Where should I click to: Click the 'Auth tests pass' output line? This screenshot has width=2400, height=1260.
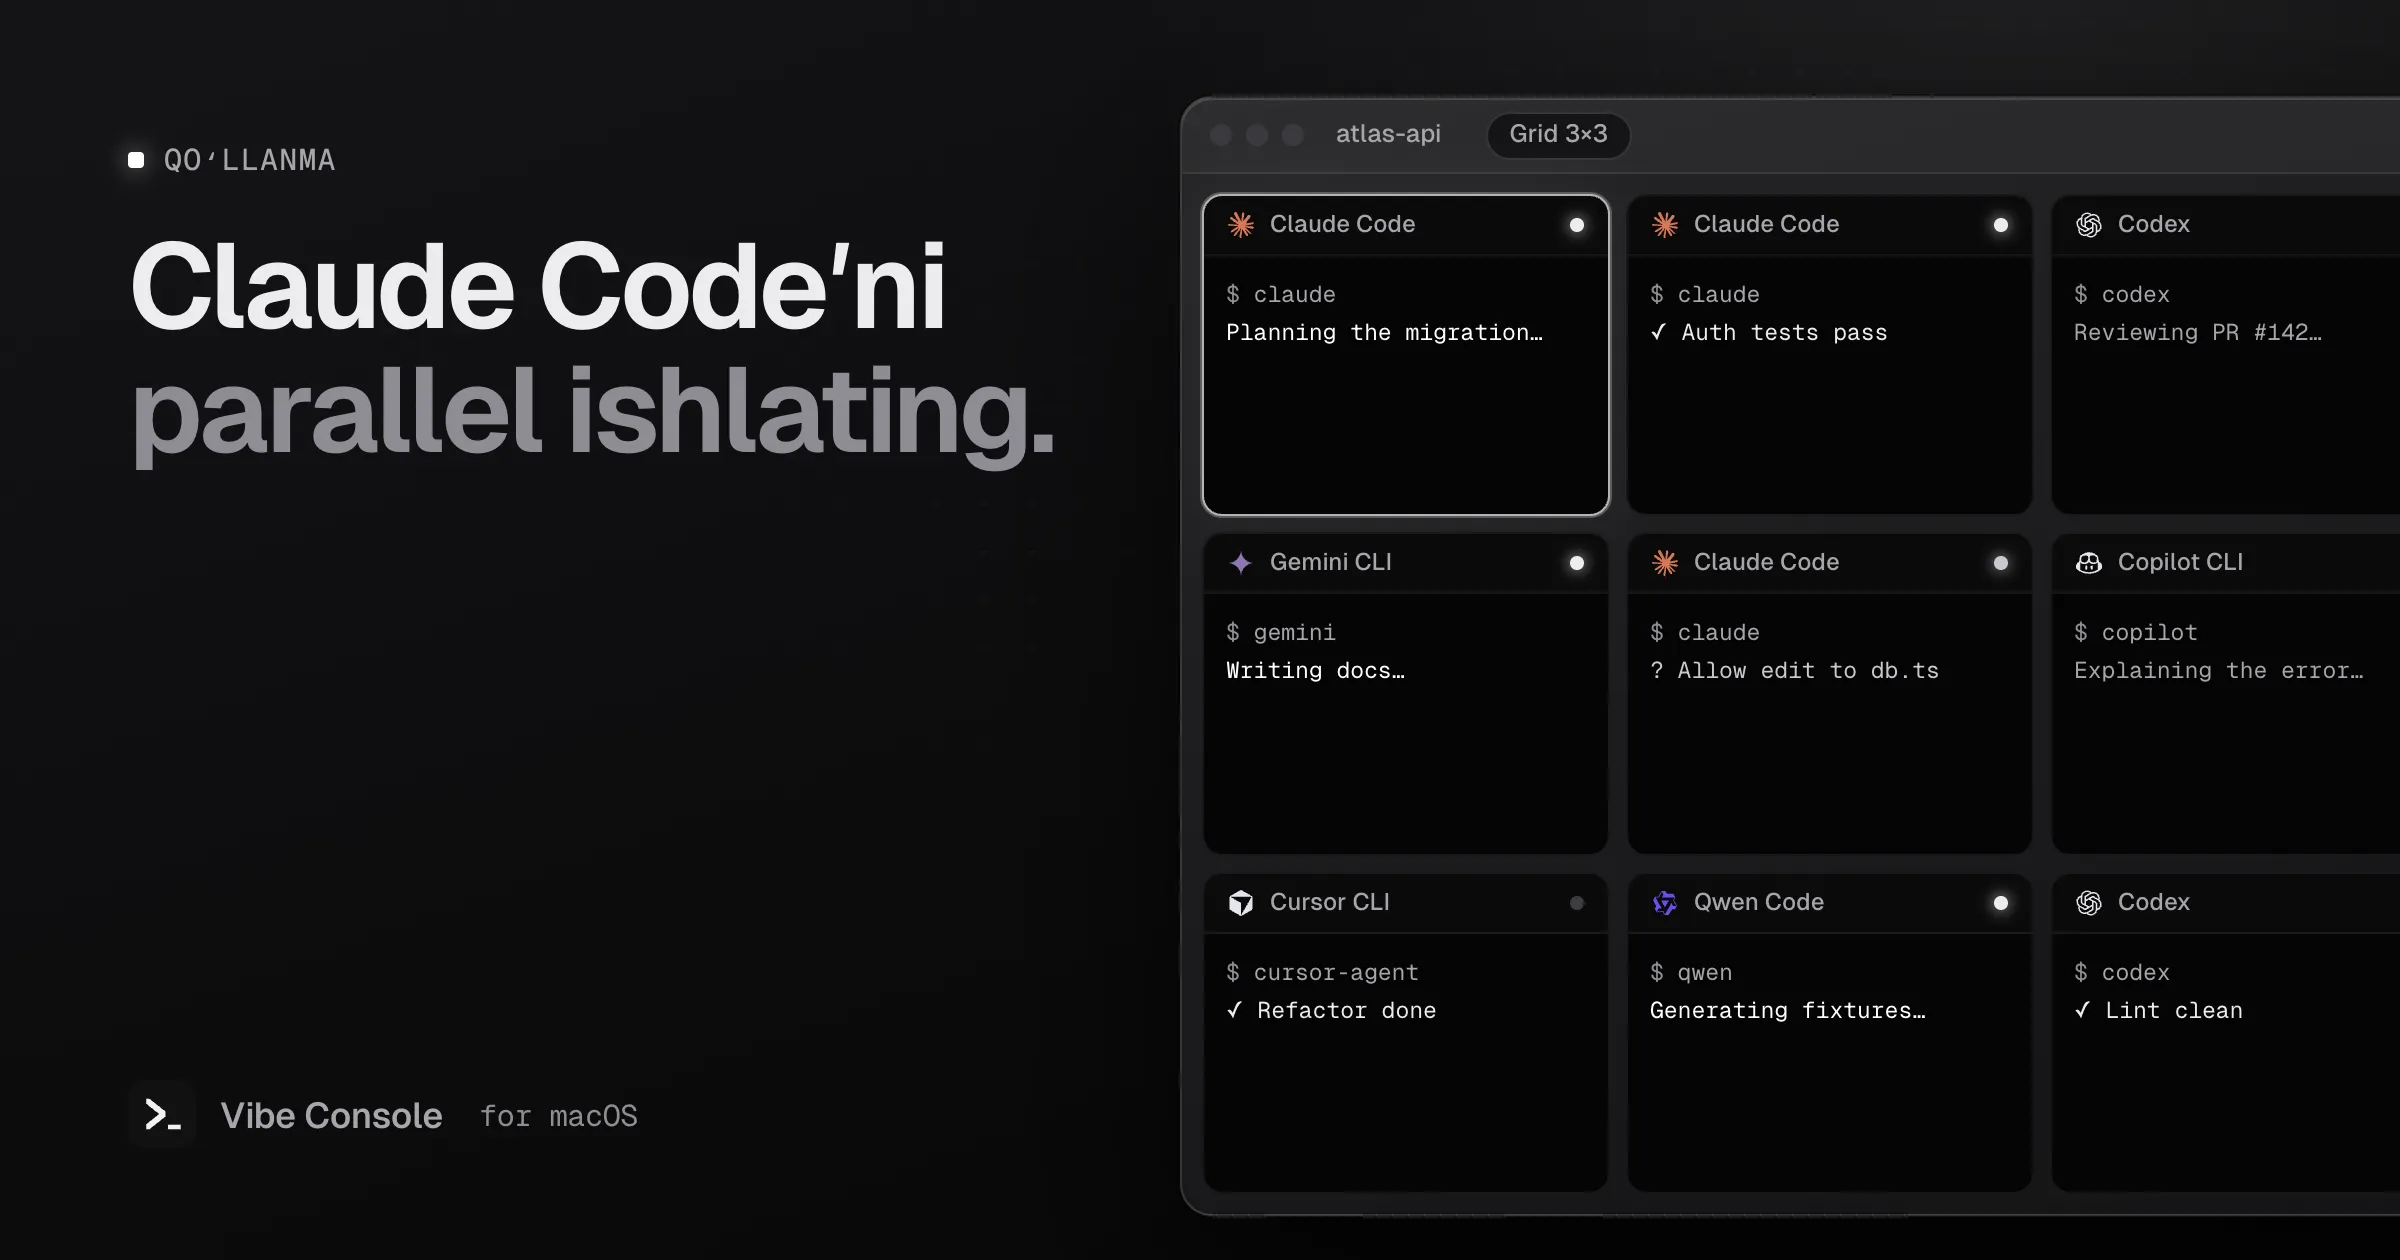click(1769, 333)
